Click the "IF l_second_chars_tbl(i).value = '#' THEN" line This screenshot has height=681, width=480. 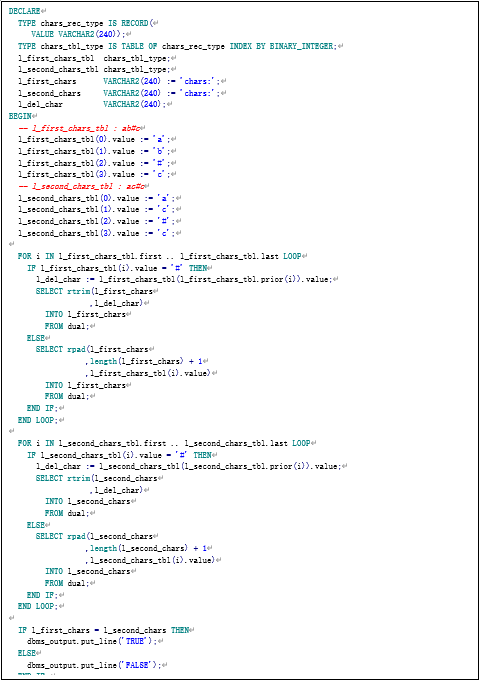119,455
